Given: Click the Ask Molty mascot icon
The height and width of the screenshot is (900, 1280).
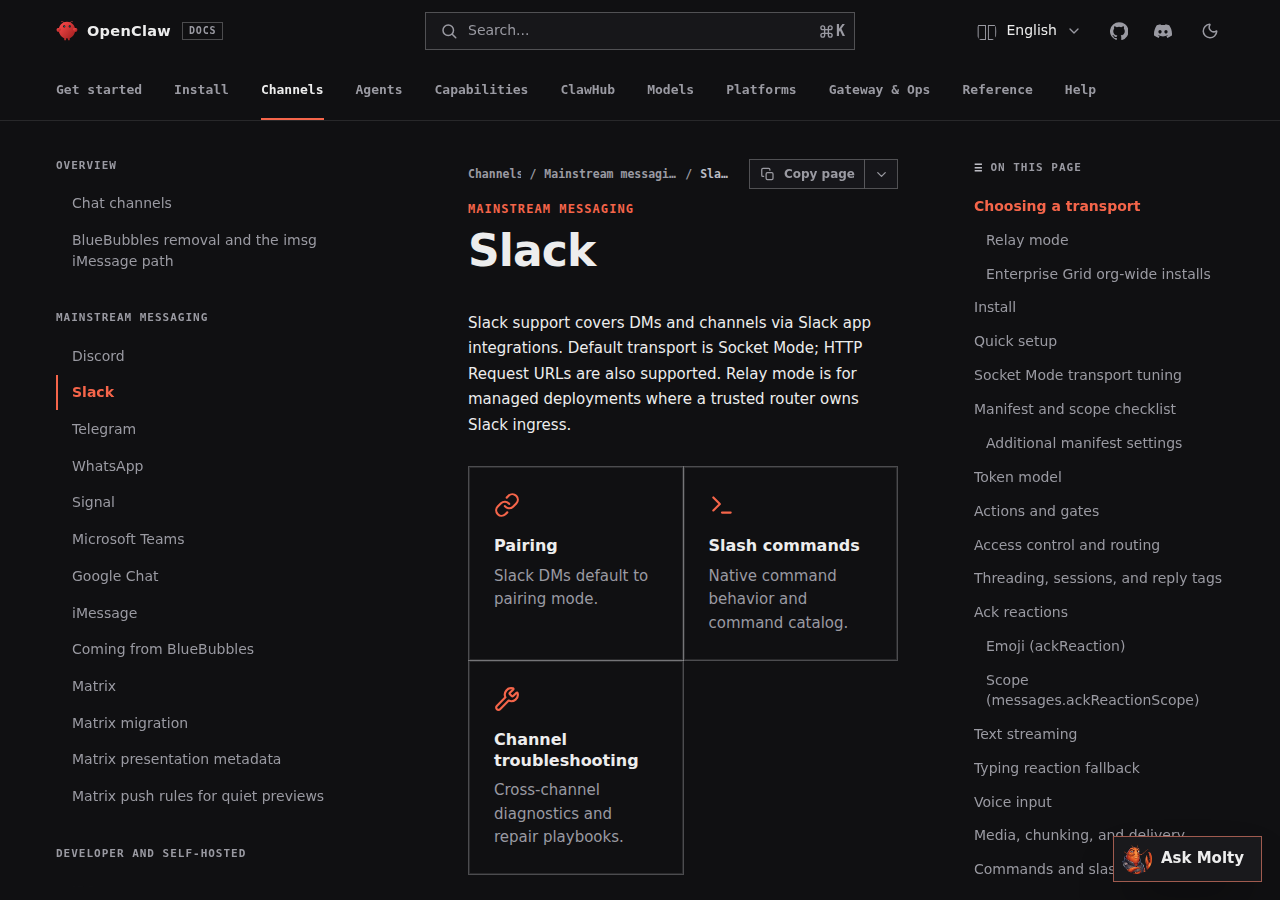Looking at the screenshot, I should (1137, 859).
